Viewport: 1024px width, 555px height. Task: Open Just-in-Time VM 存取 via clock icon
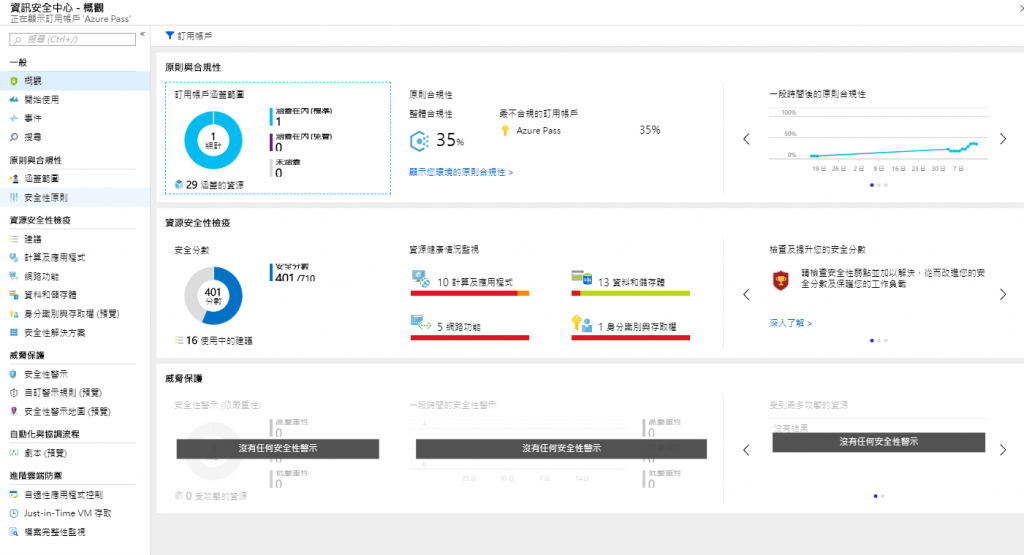(x=14, y=513)
